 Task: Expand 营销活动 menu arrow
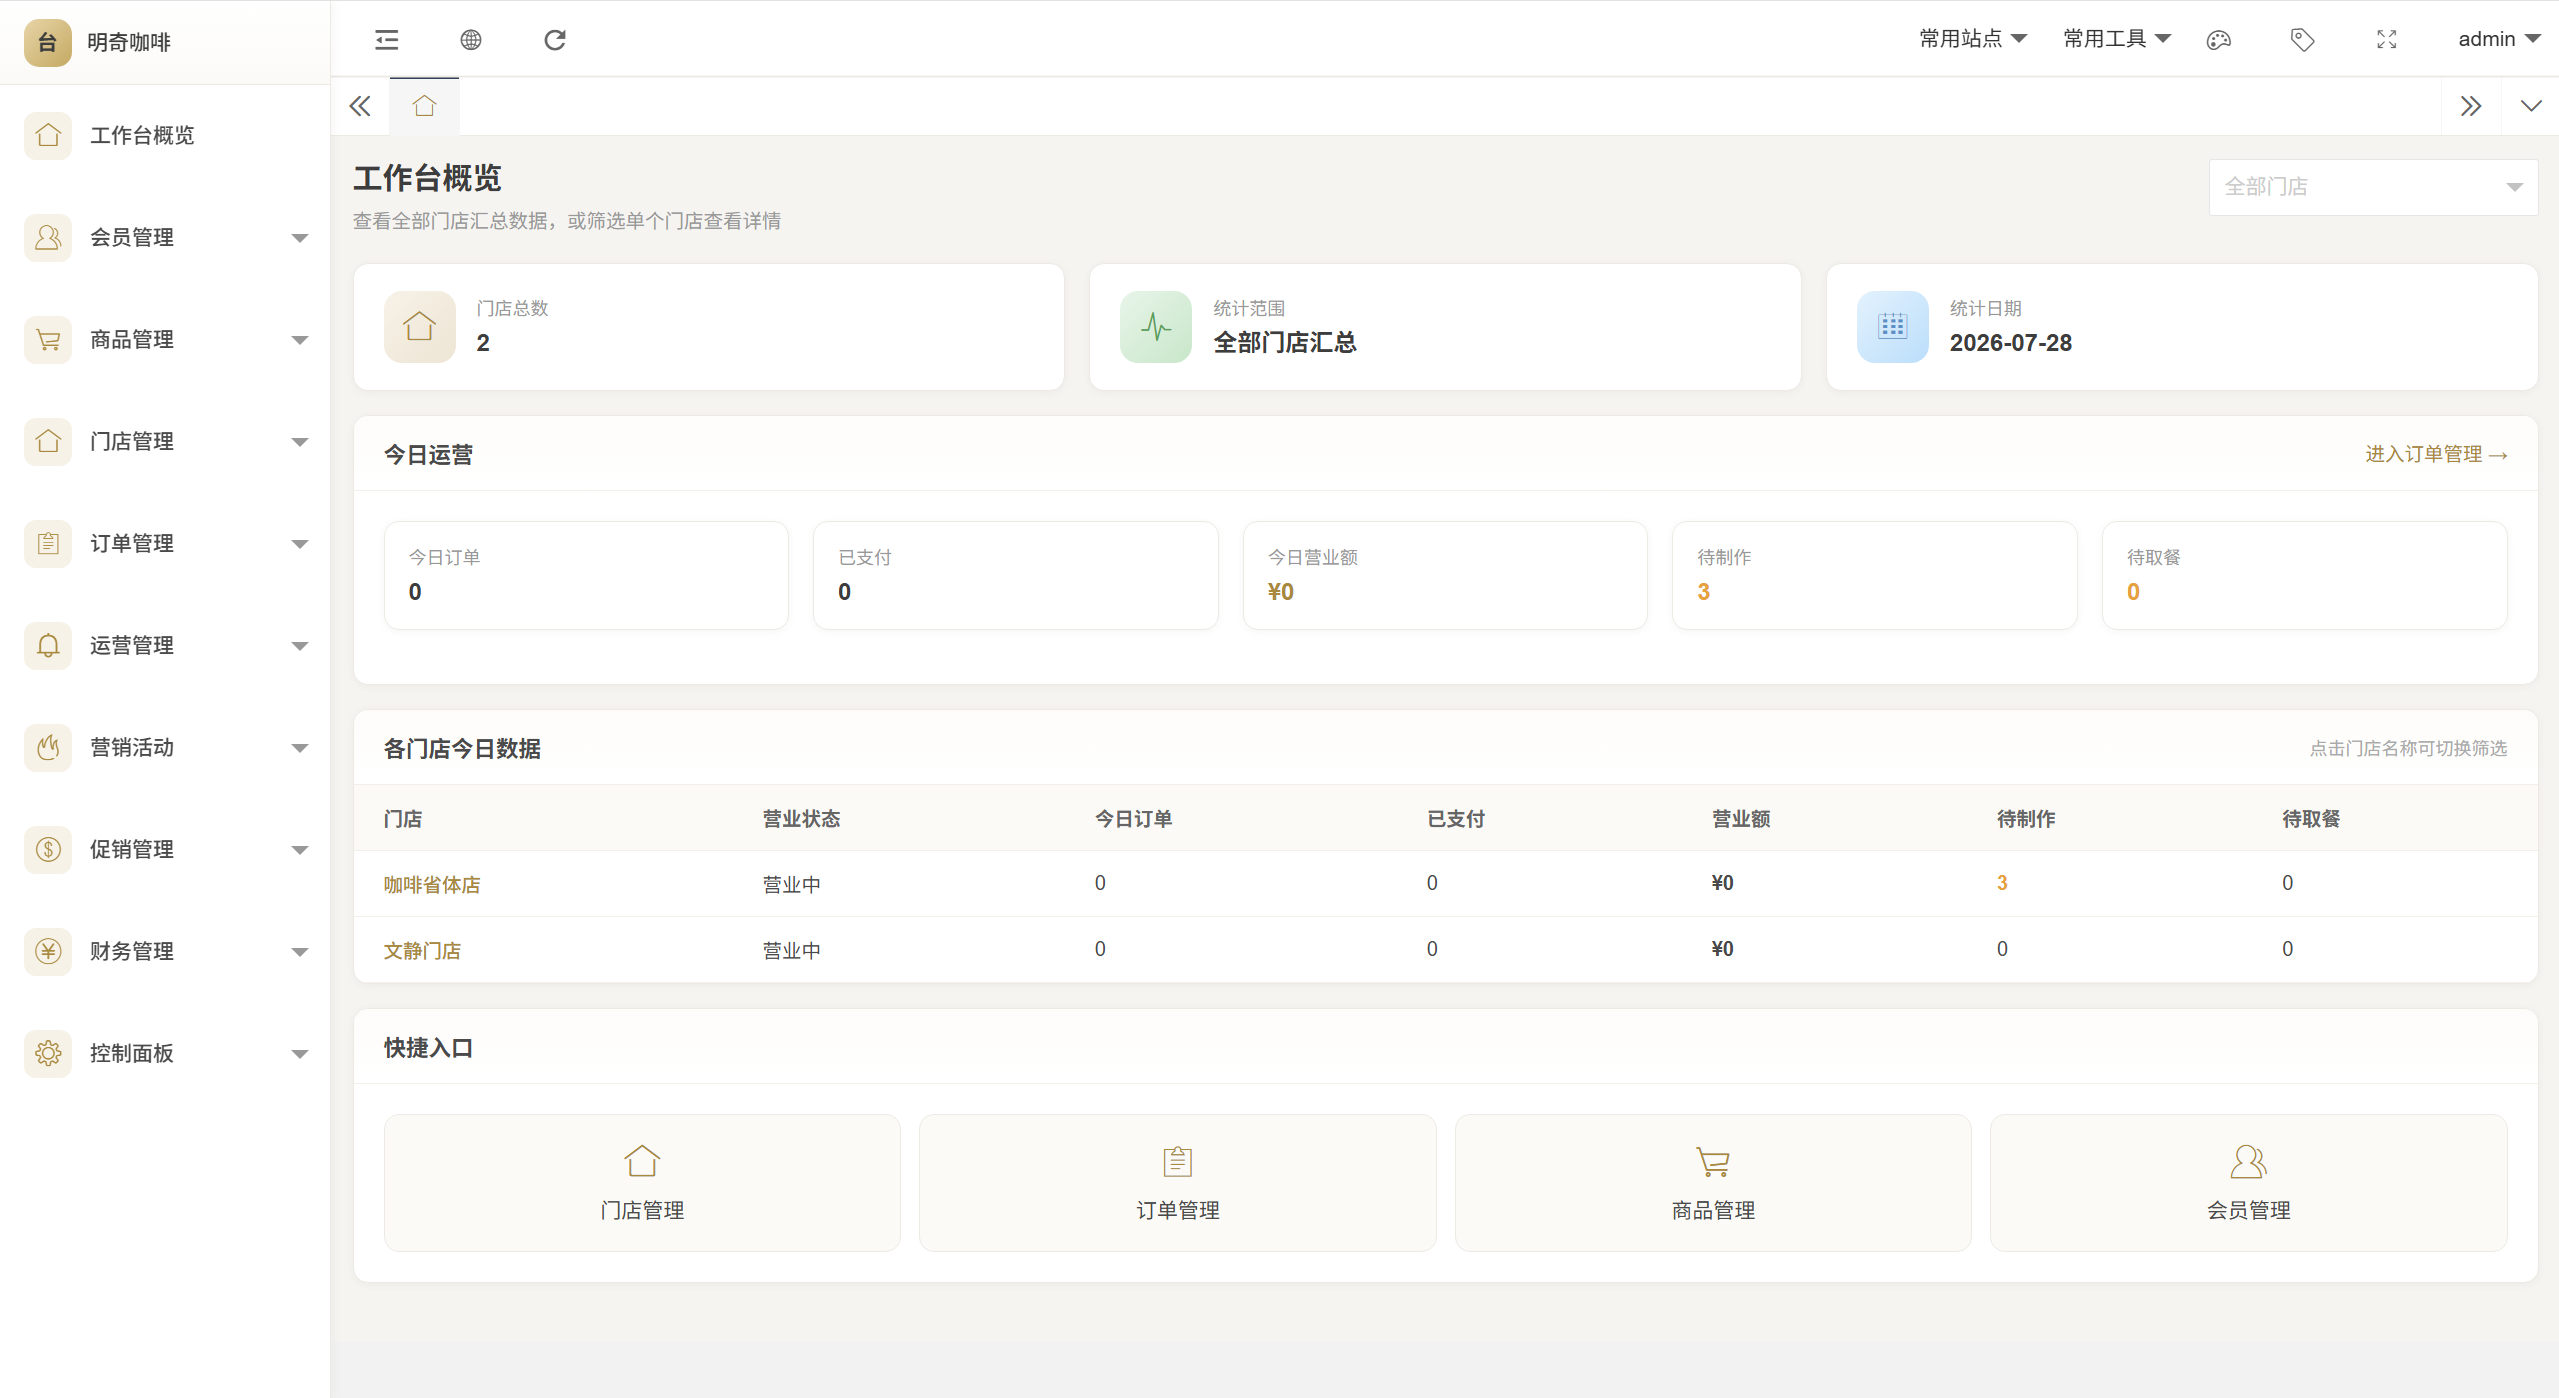(x=299, y=748)
